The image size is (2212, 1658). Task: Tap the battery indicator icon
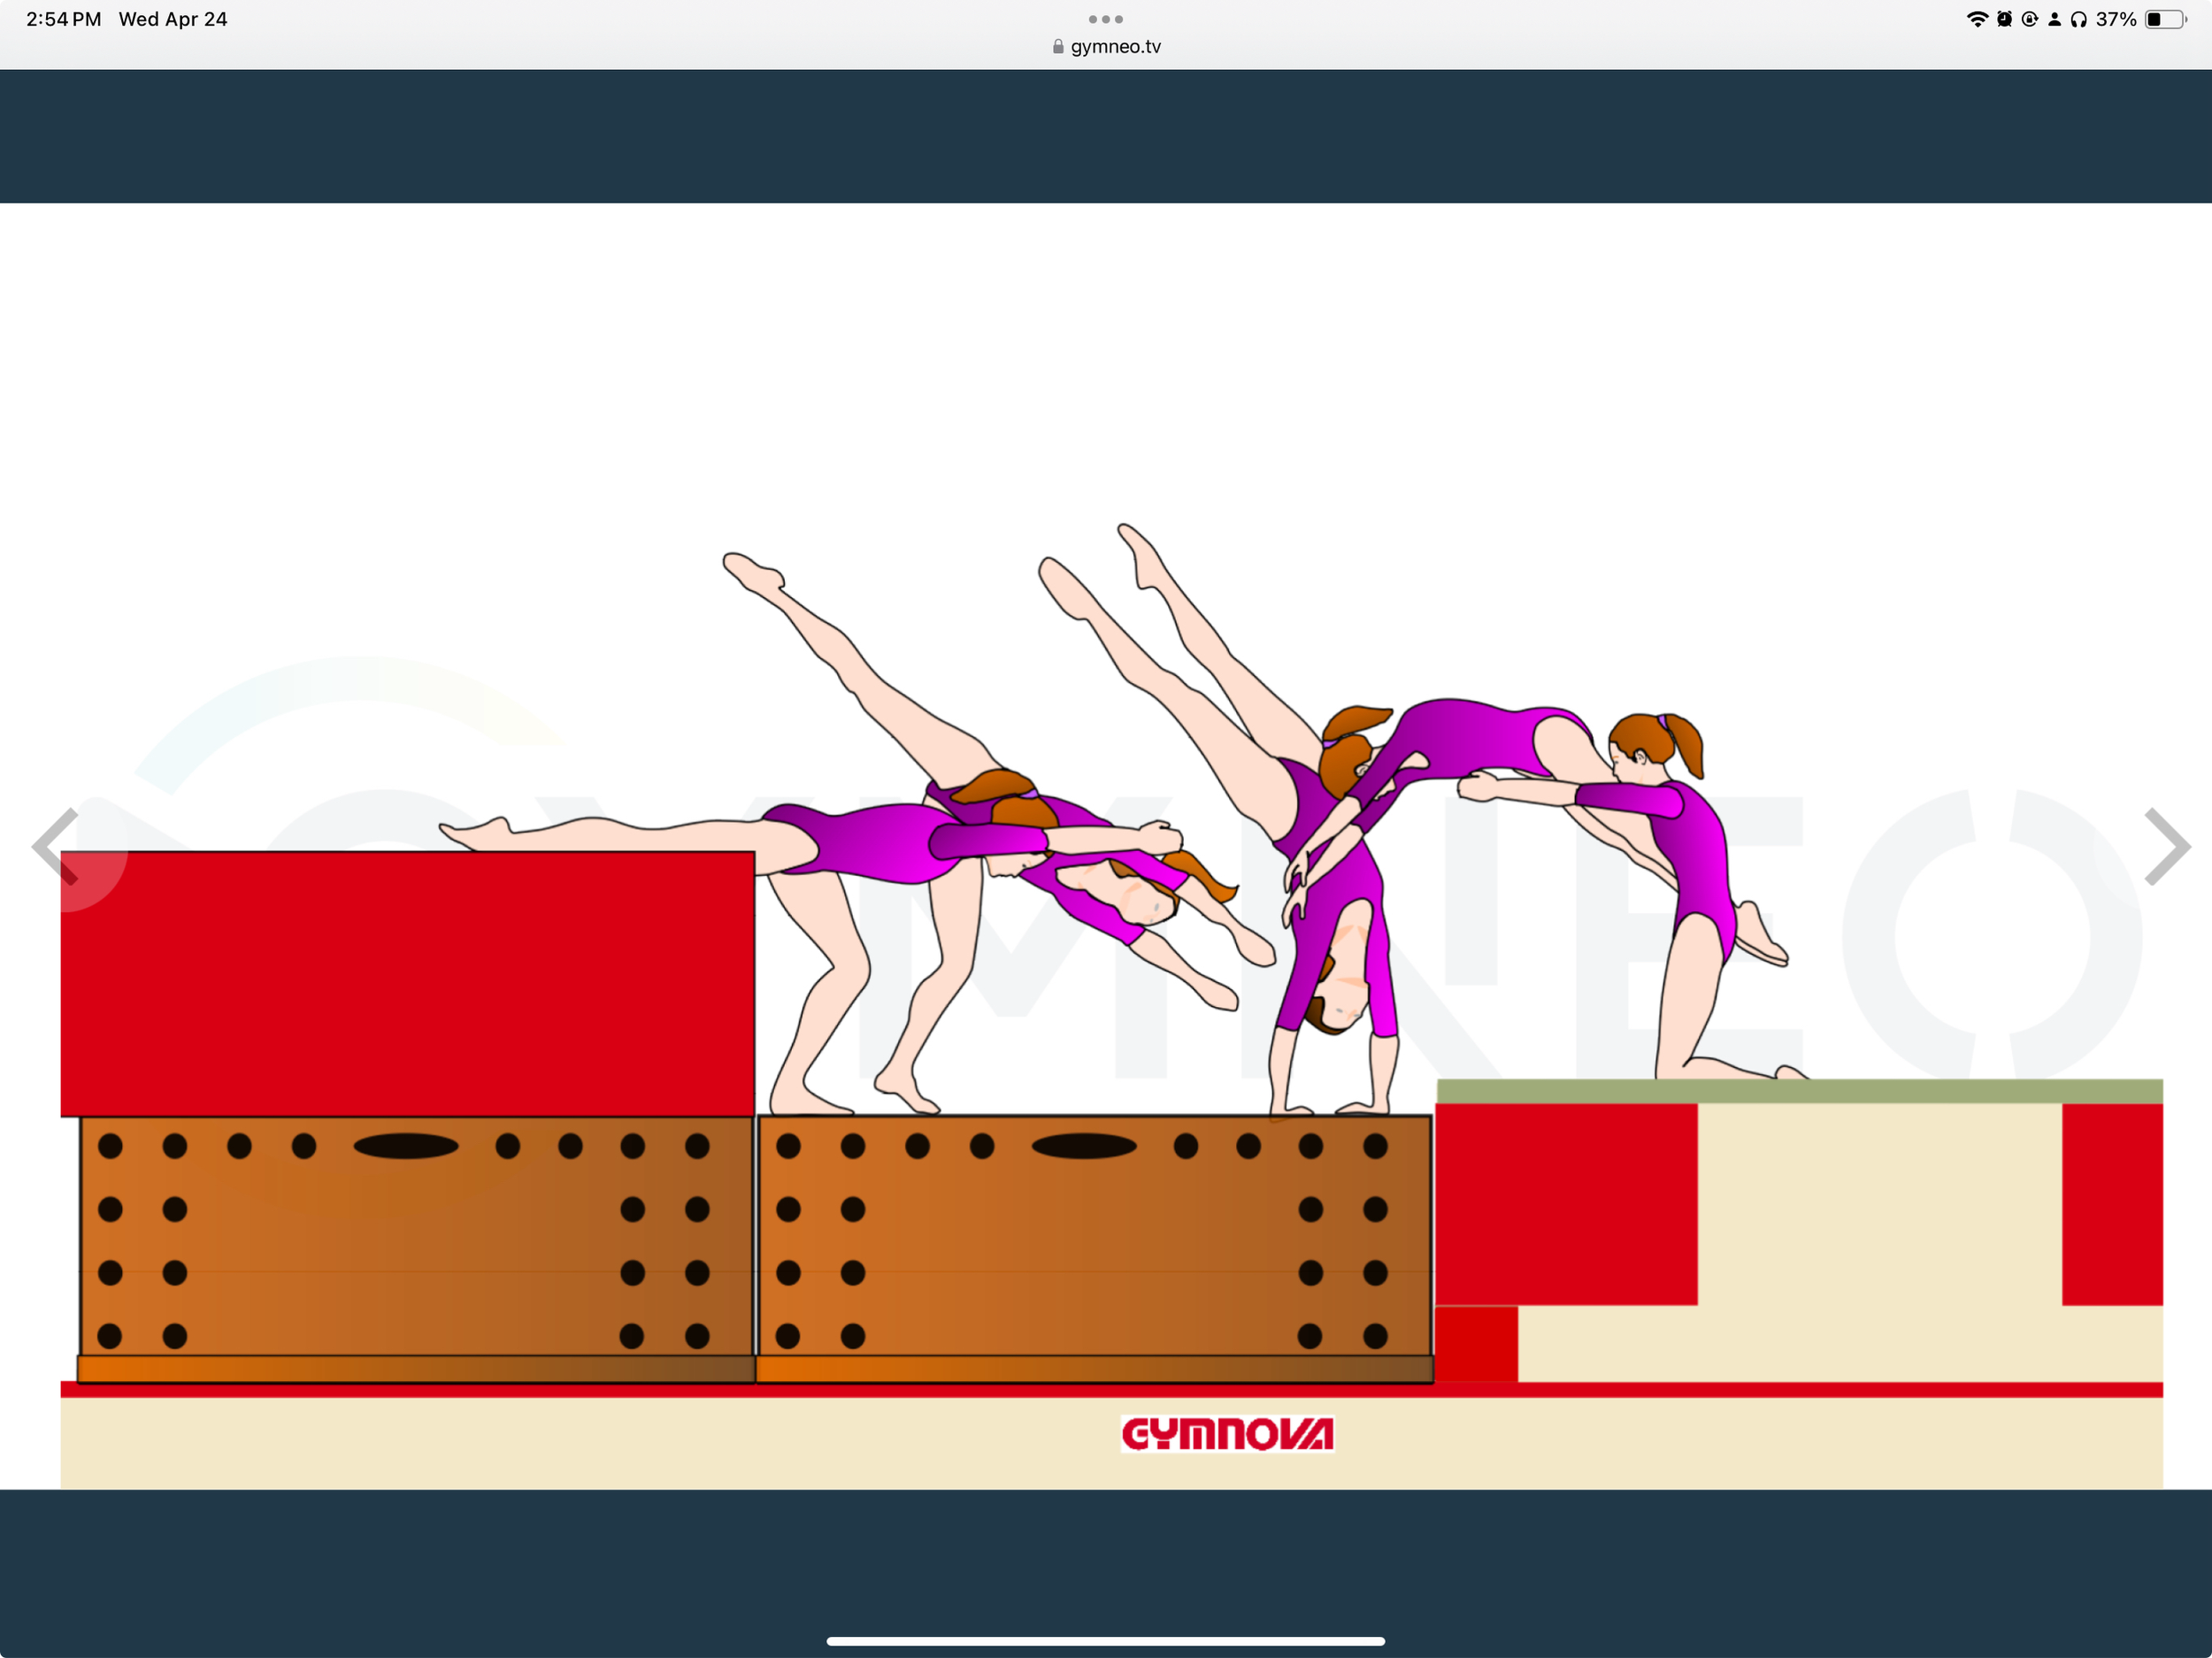pyautogui.click(x=2165, y=19)
